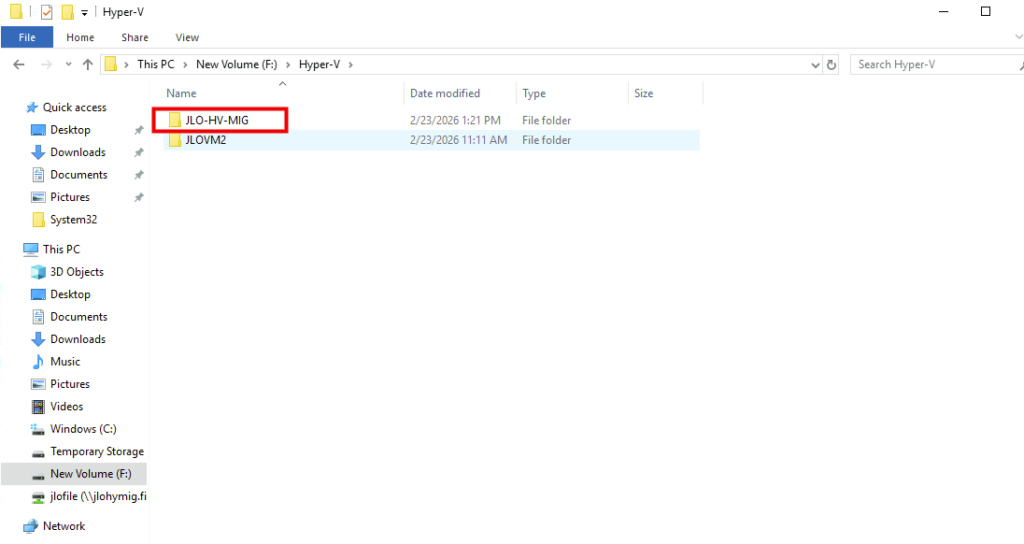
Task: Select the 3D Objects folder icon
Action: point(39,272)
